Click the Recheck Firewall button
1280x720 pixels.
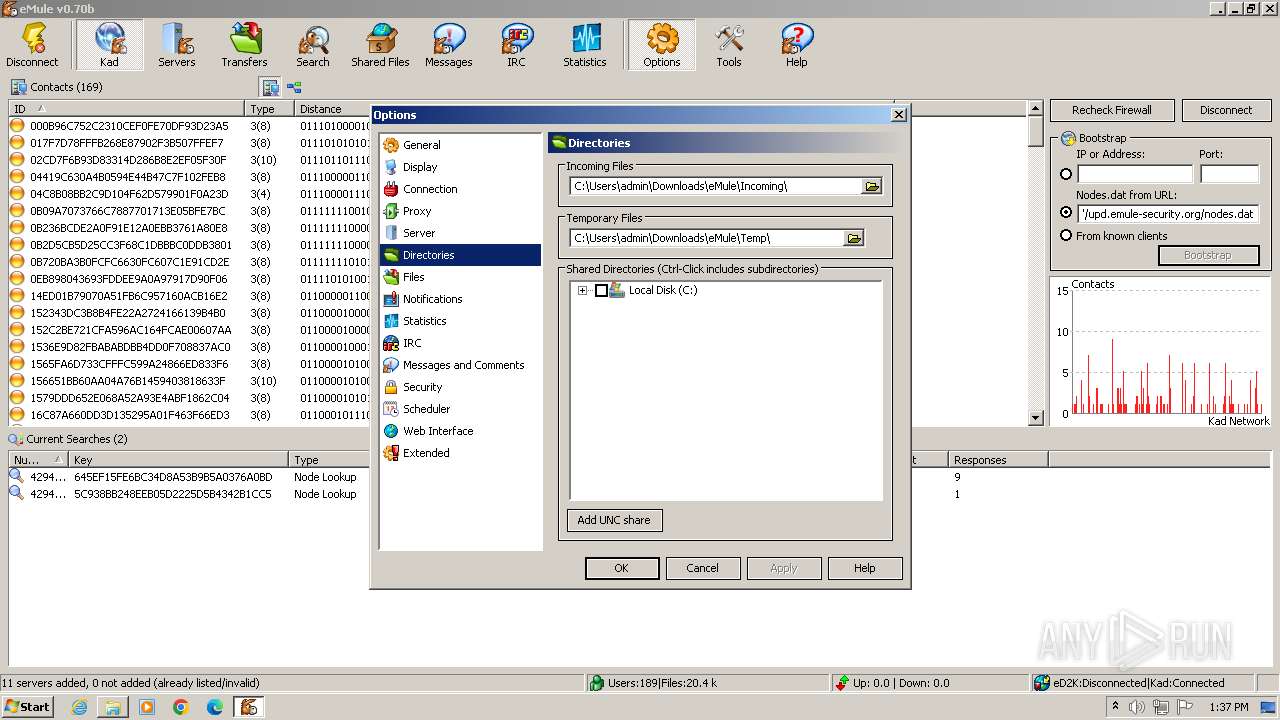click(x=1112, y=110)
